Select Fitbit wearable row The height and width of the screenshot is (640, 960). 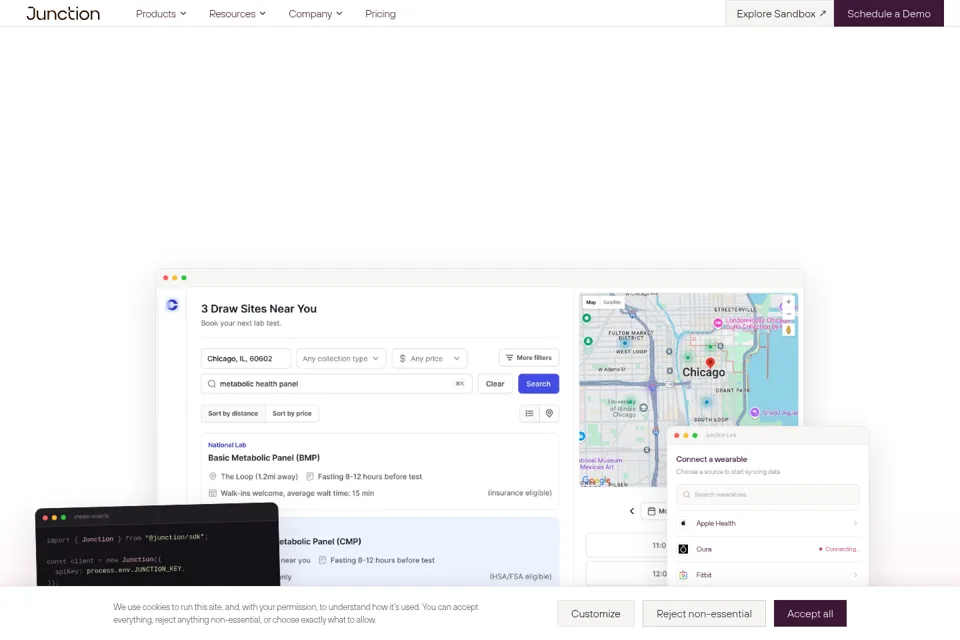(768, 574)
